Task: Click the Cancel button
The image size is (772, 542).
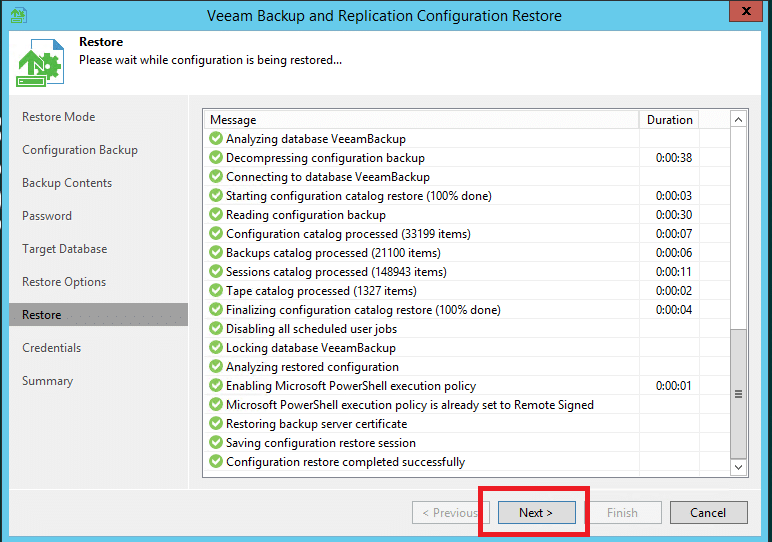Action: (708, 512)
